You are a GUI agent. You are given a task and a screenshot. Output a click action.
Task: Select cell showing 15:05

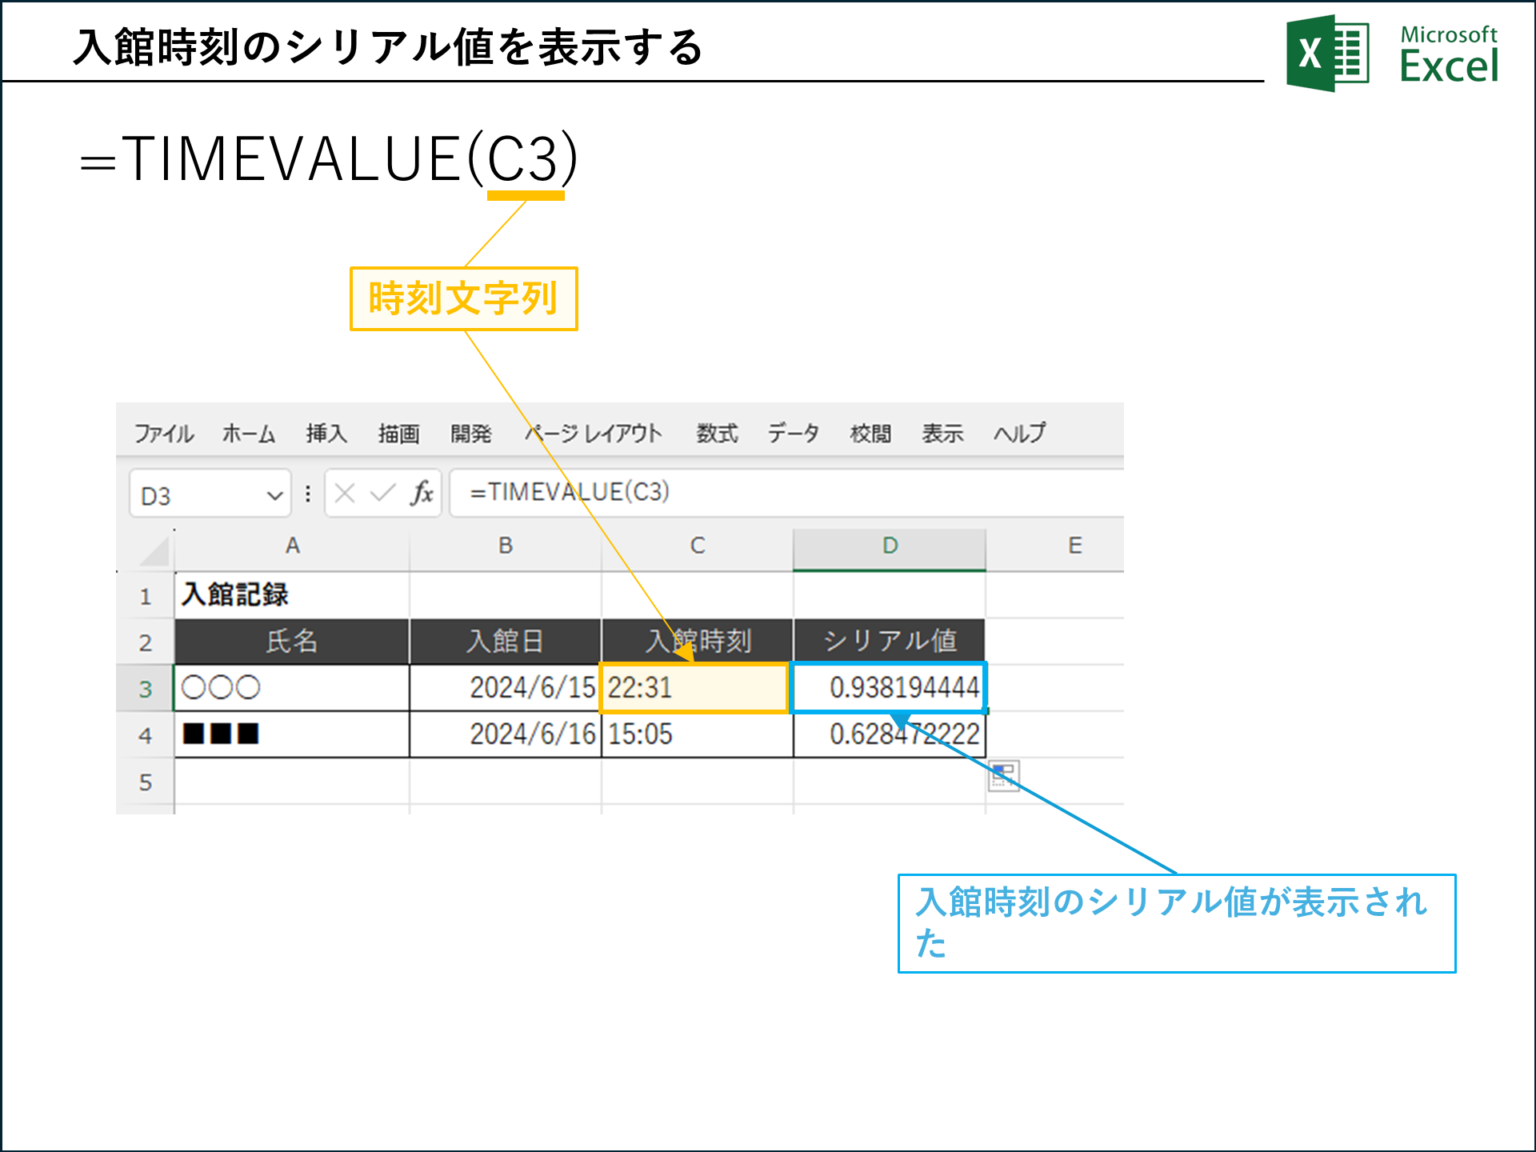pos(697,734)
